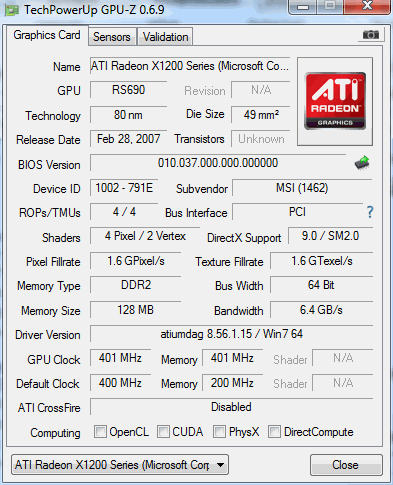Click Default Clock row Memory 200 MHz
This screenshot has height=485, width=393.
(x=232, y=383)
